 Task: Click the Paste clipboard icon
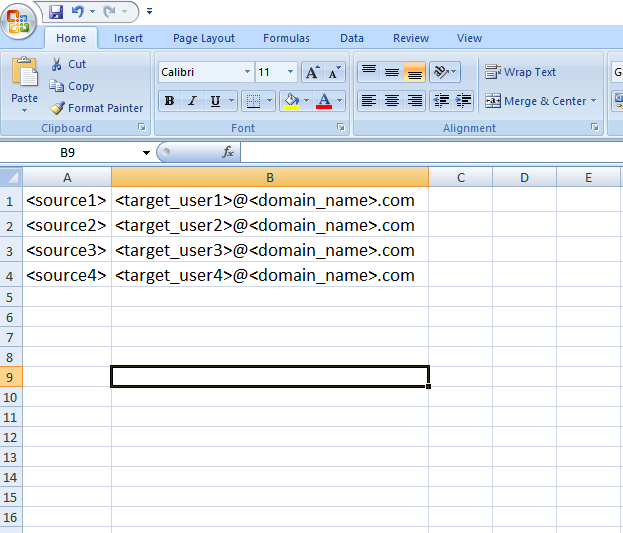[25, 72]
